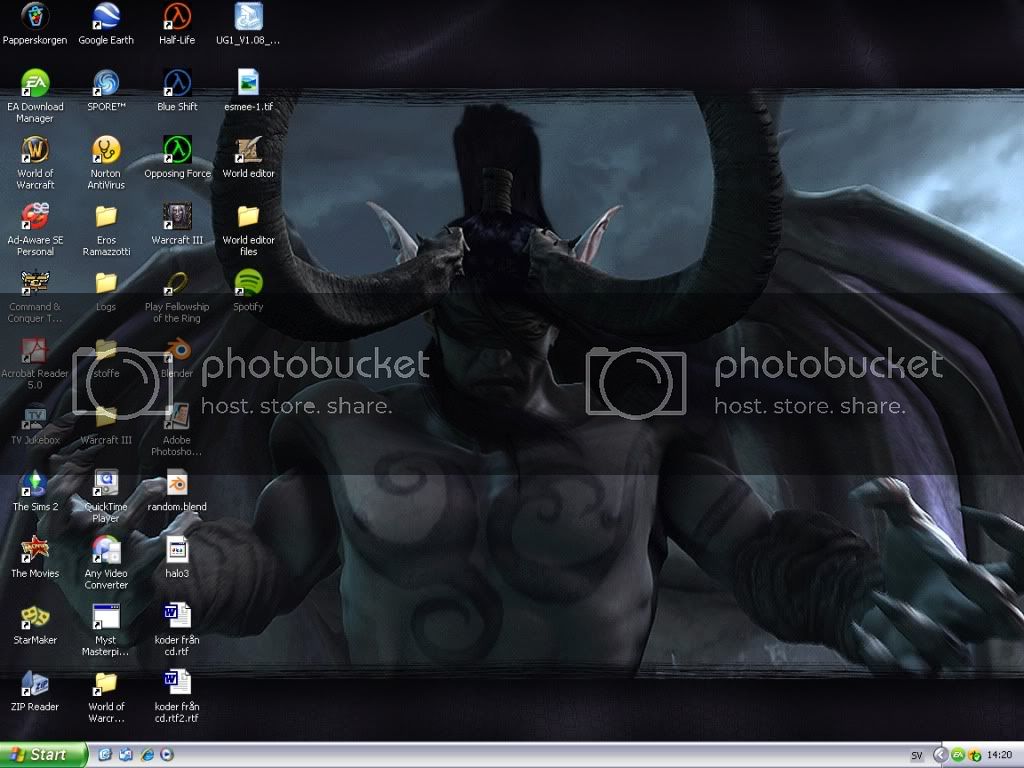Select the Blue Shift shortcut

(x=177, y=91)
